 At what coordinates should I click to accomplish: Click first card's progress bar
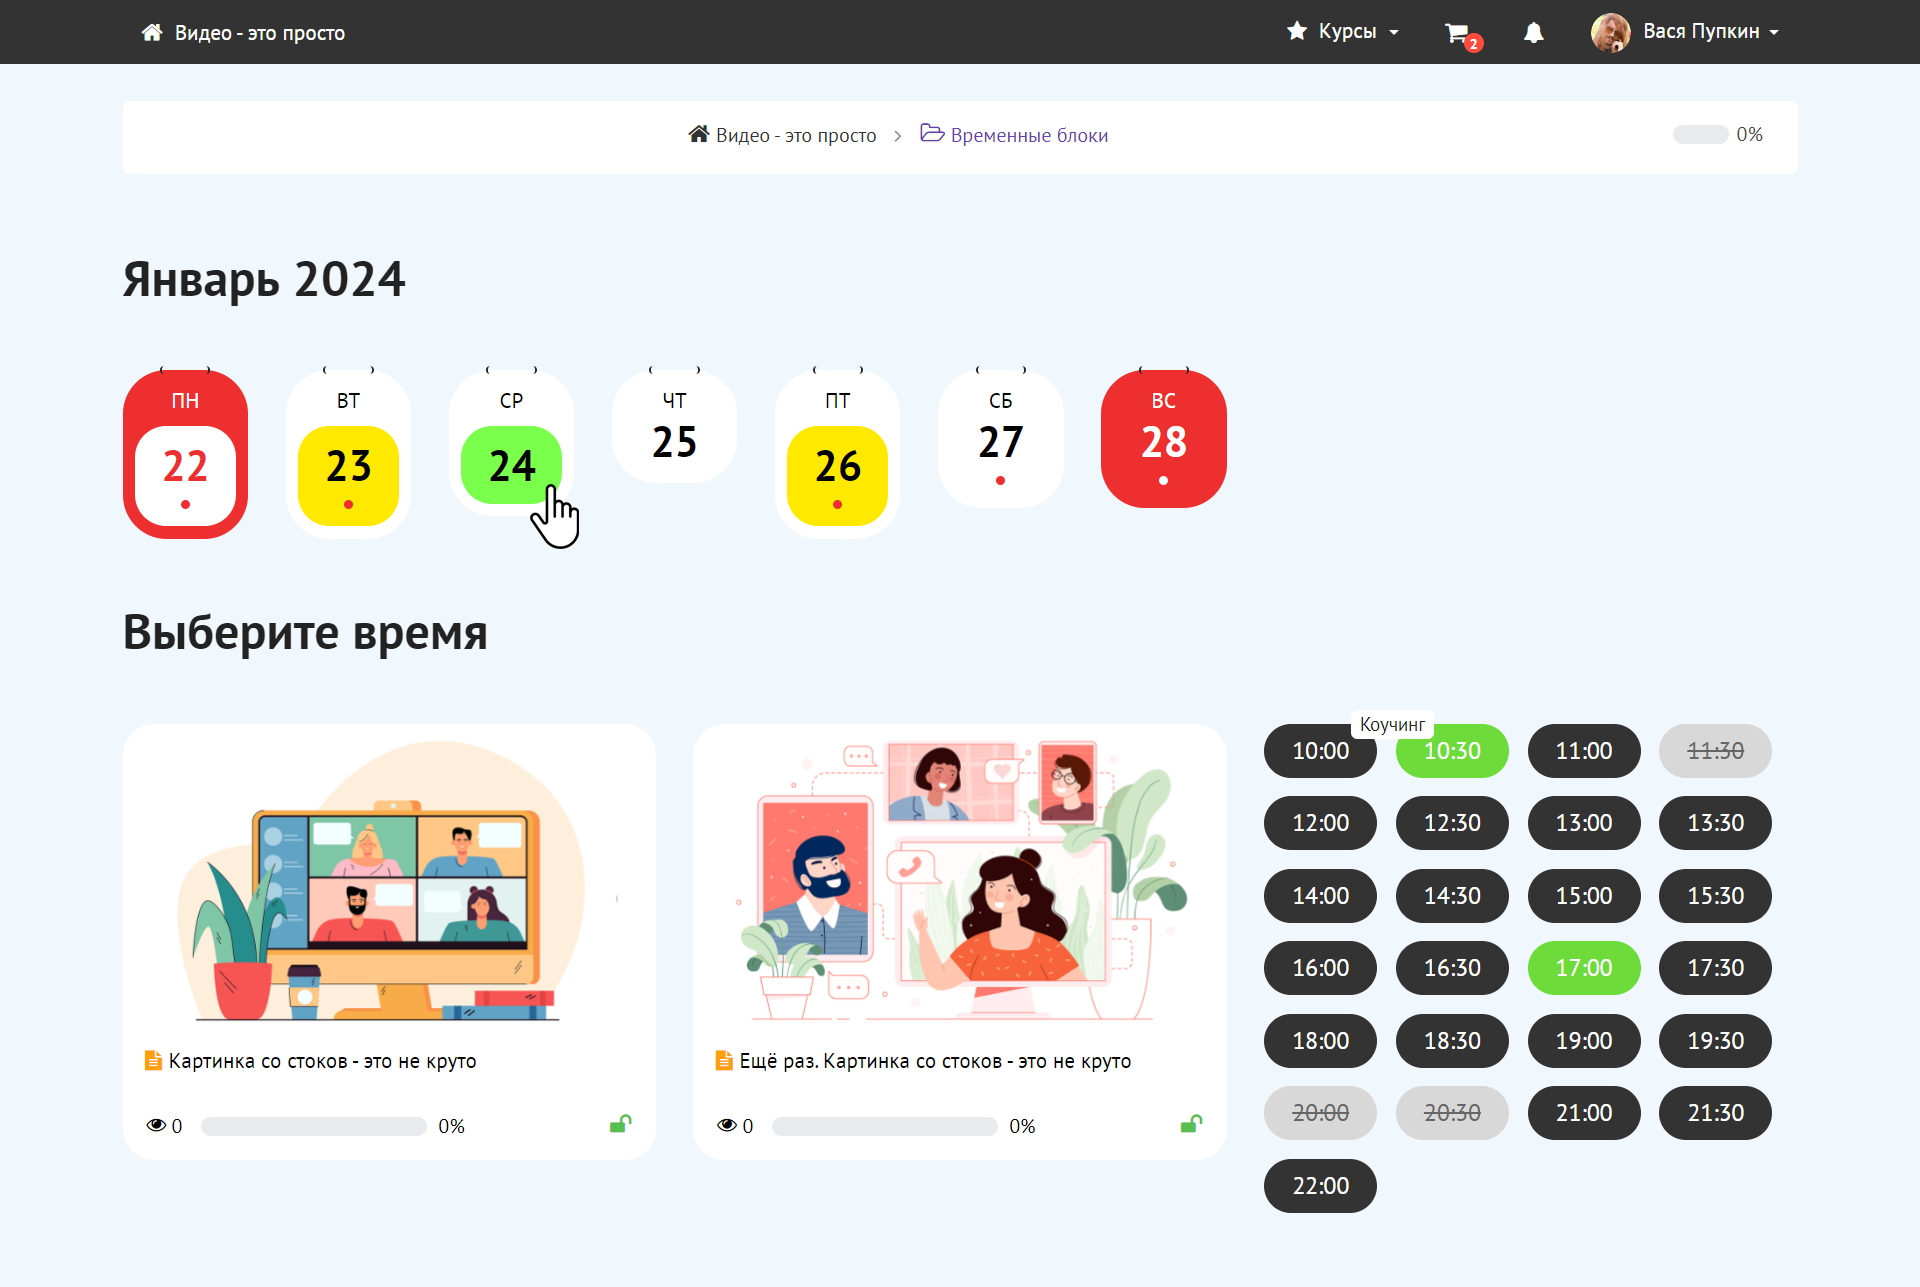[313, 1126]
